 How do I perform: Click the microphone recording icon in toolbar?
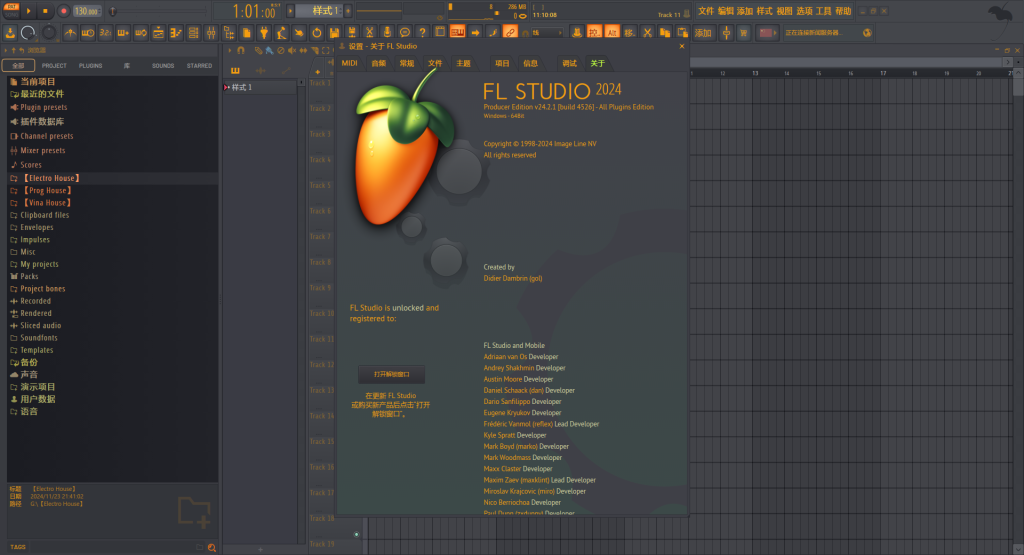(387, 33)
